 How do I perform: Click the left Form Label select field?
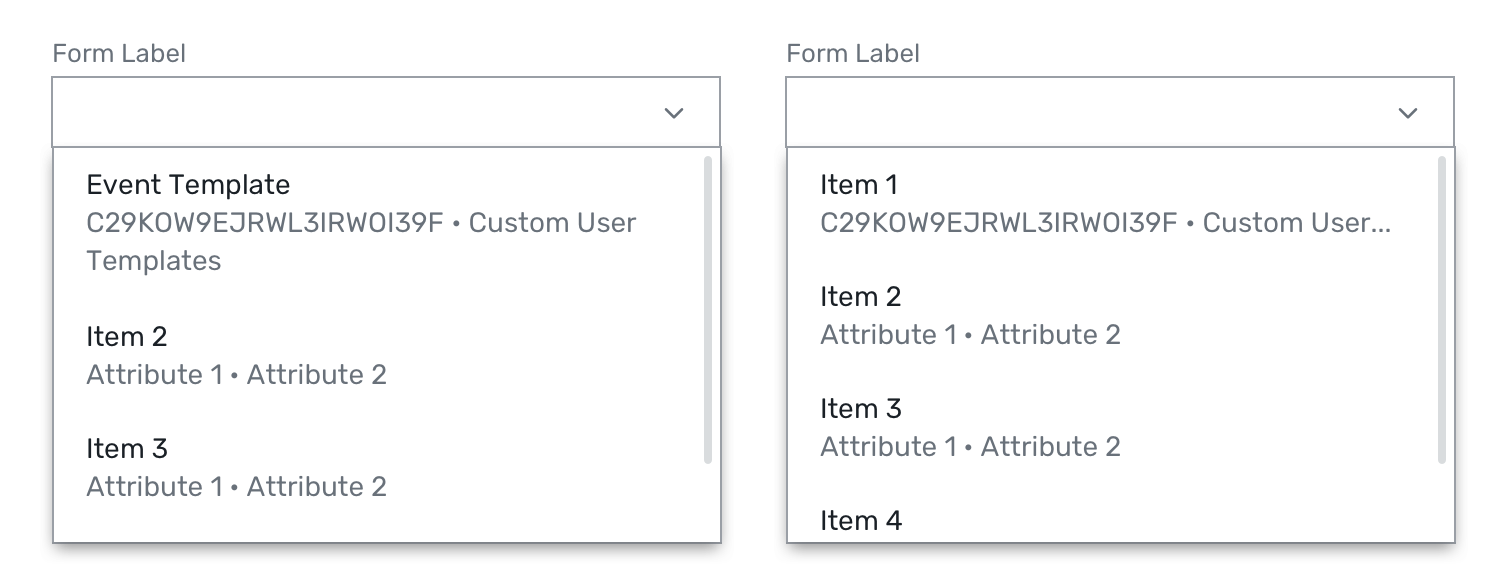pyautogui.click(x=386, y=112)
